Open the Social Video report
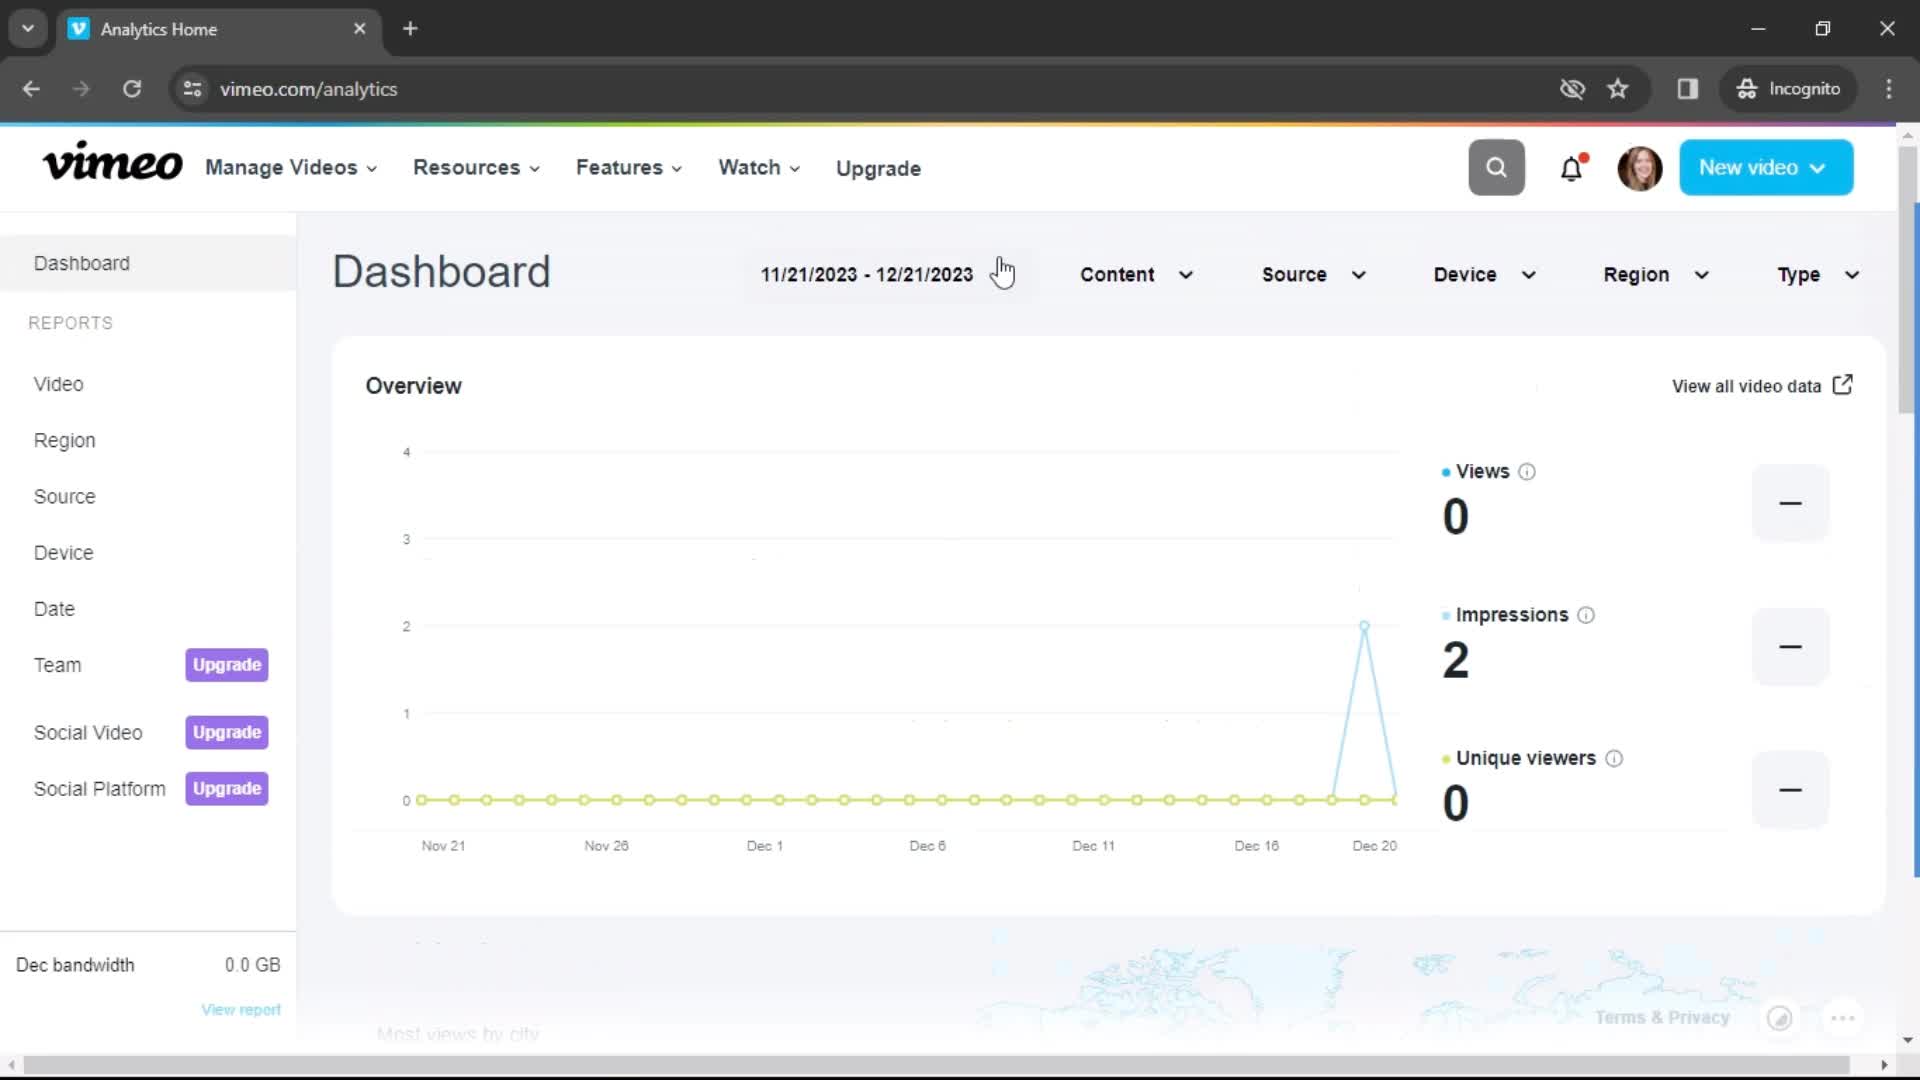Viewport: 1920px width, 1080px height. [88, 732]
